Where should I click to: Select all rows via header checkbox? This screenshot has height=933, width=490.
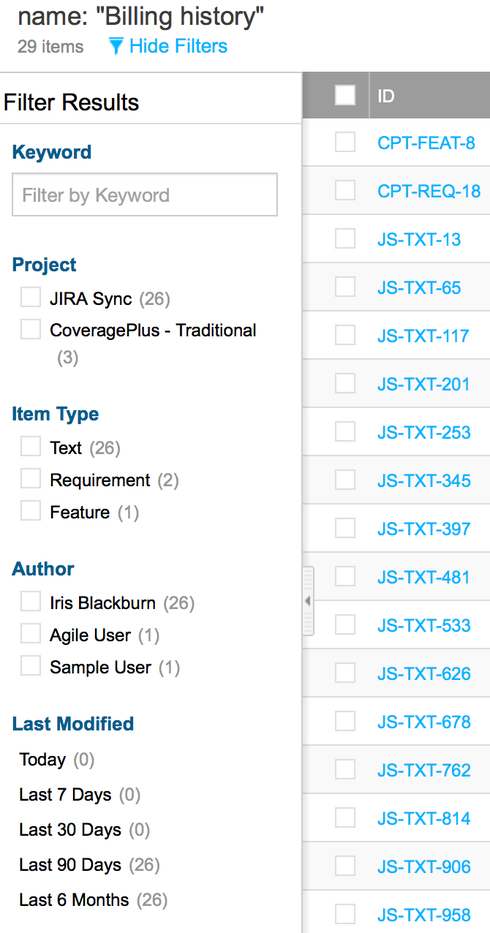click(345, 95)
